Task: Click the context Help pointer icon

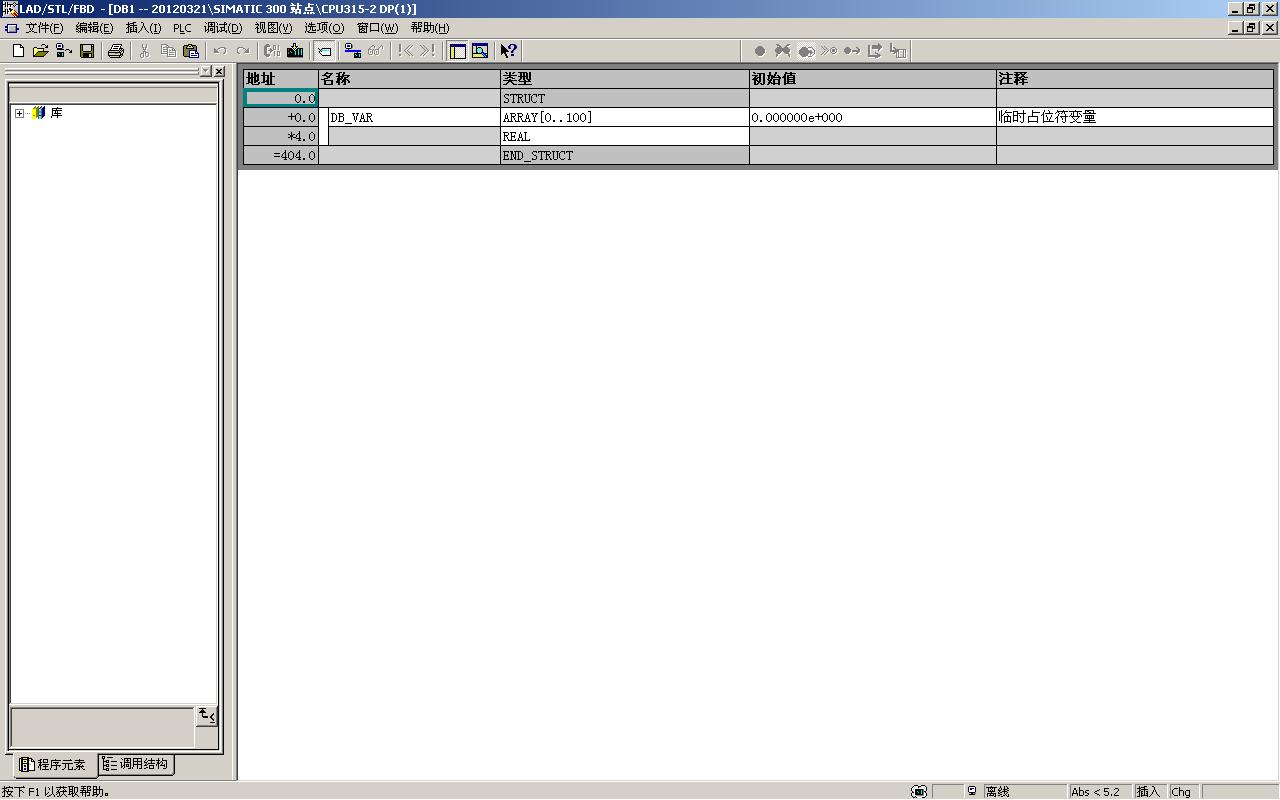Action: 509,51
